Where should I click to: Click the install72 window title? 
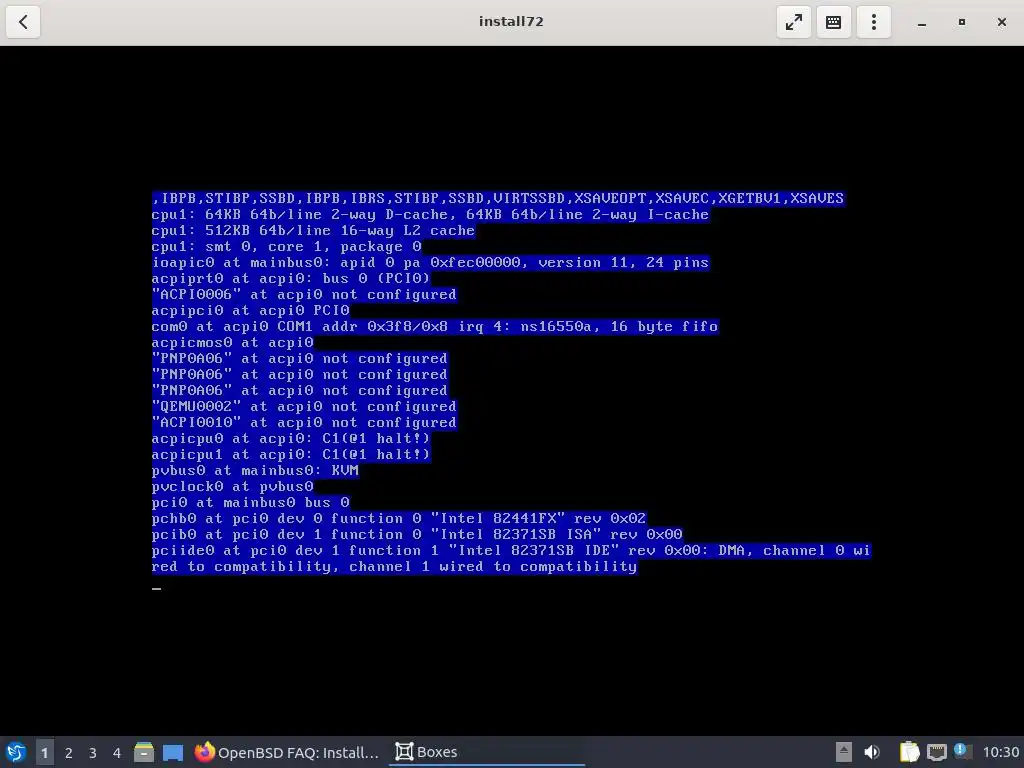[x=511, y=22]
